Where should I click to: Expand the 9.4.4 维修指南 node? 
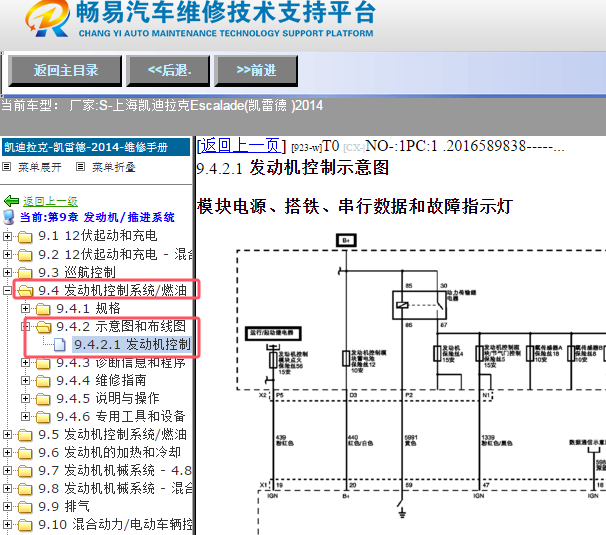coord(26,381)
